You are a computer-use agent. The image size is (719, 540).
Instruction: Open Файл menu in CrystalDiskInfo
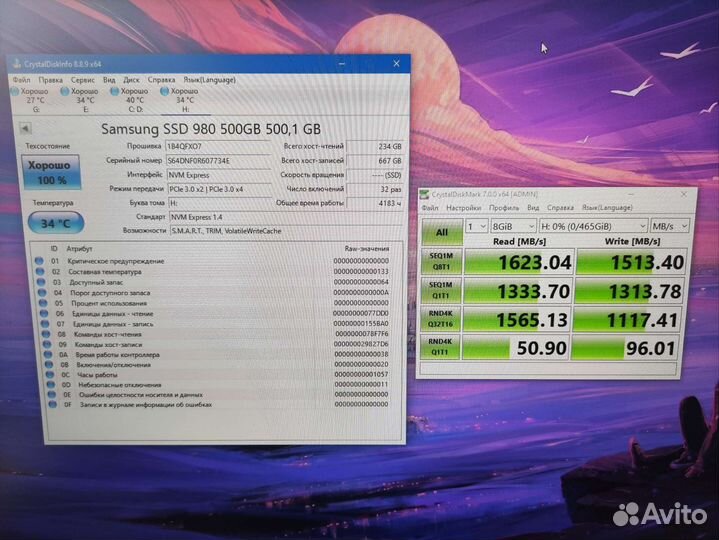coord(22,80)
